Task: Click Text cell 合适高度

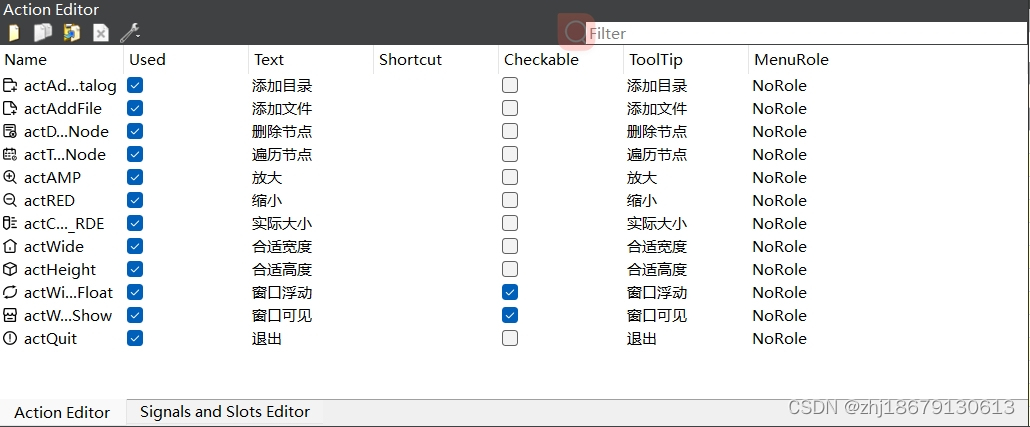Action: coord(282,269)
